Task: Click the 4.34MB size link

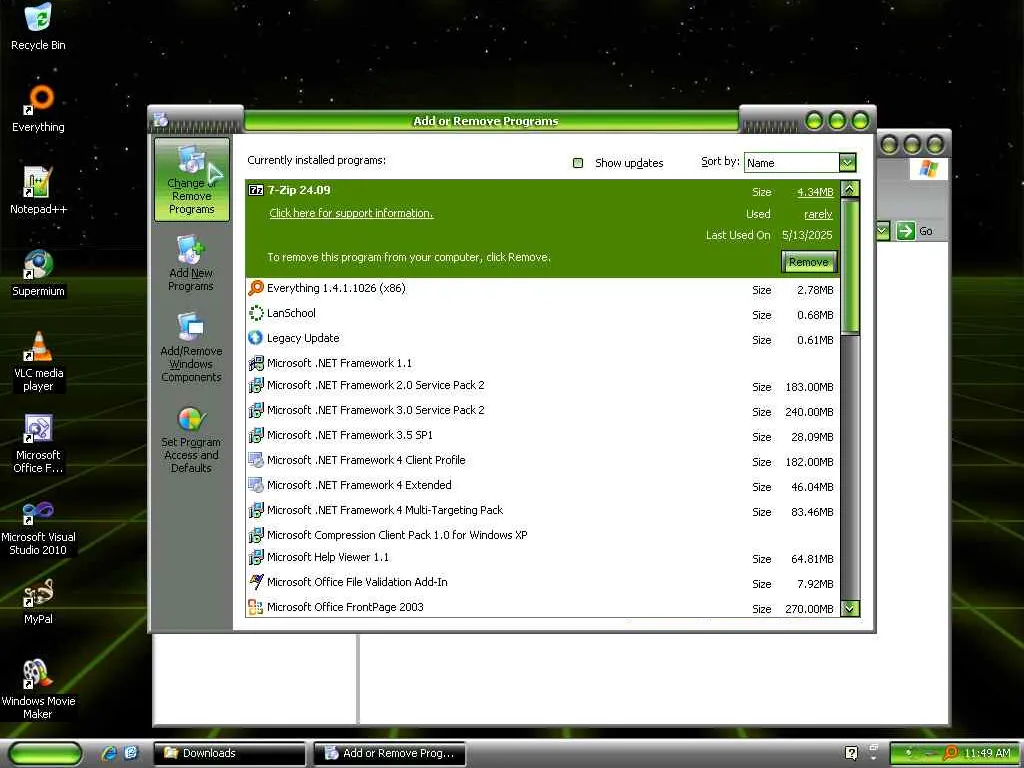Action: [x=815, y=192]
